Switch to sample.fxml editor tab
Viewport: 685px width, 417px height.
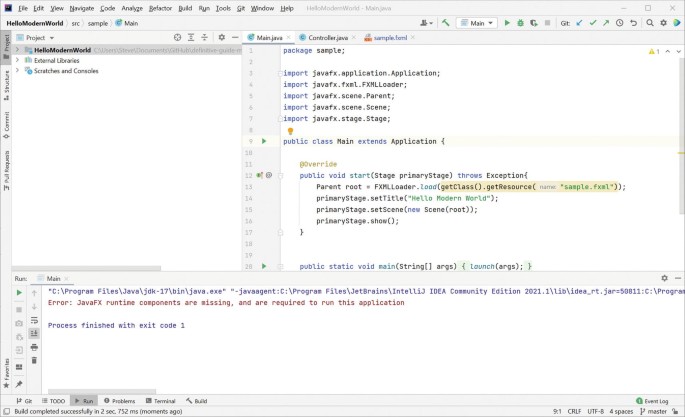[x=389, y=38]
